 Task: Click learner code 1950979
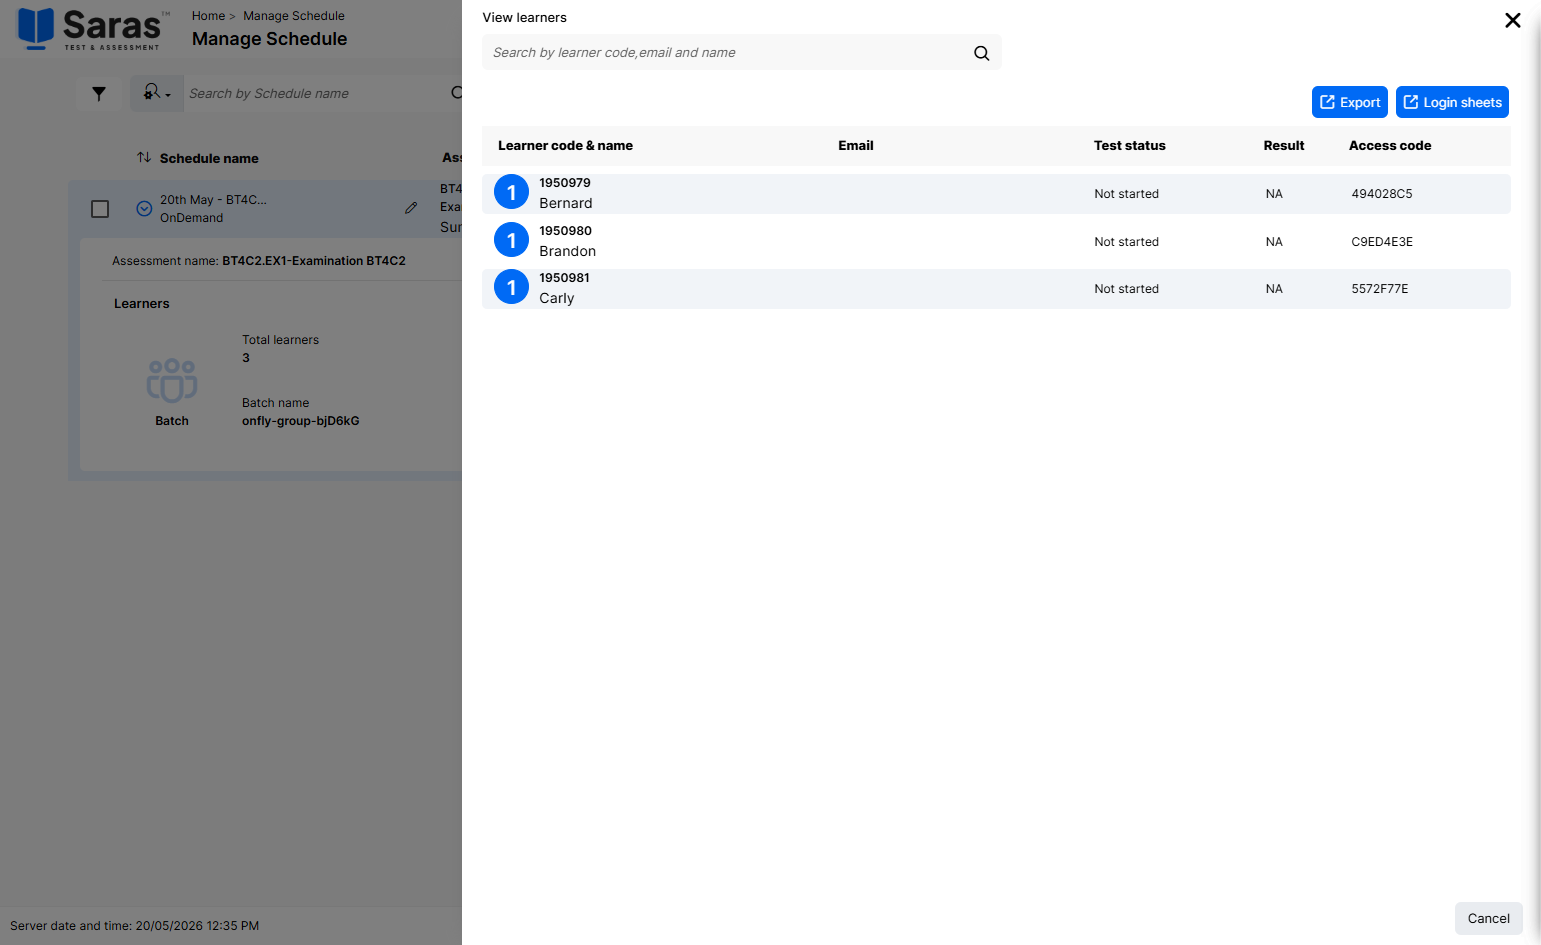pyautogui.click(x=565, y=183)
